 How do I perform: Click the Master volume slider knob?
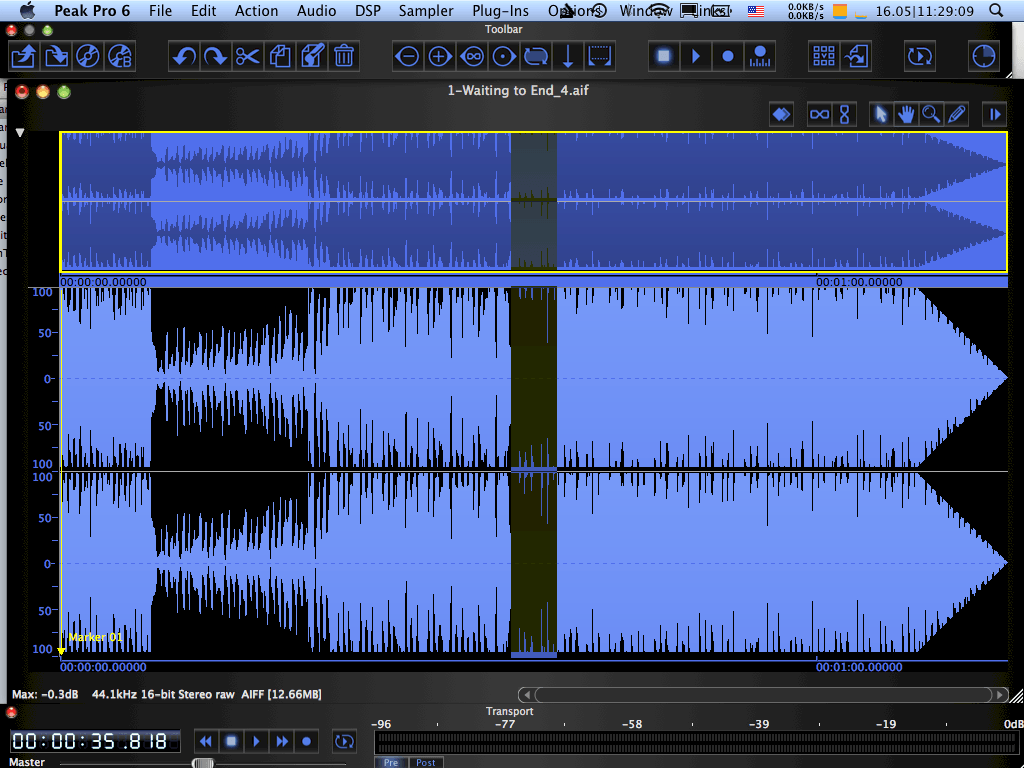[203, 763]
